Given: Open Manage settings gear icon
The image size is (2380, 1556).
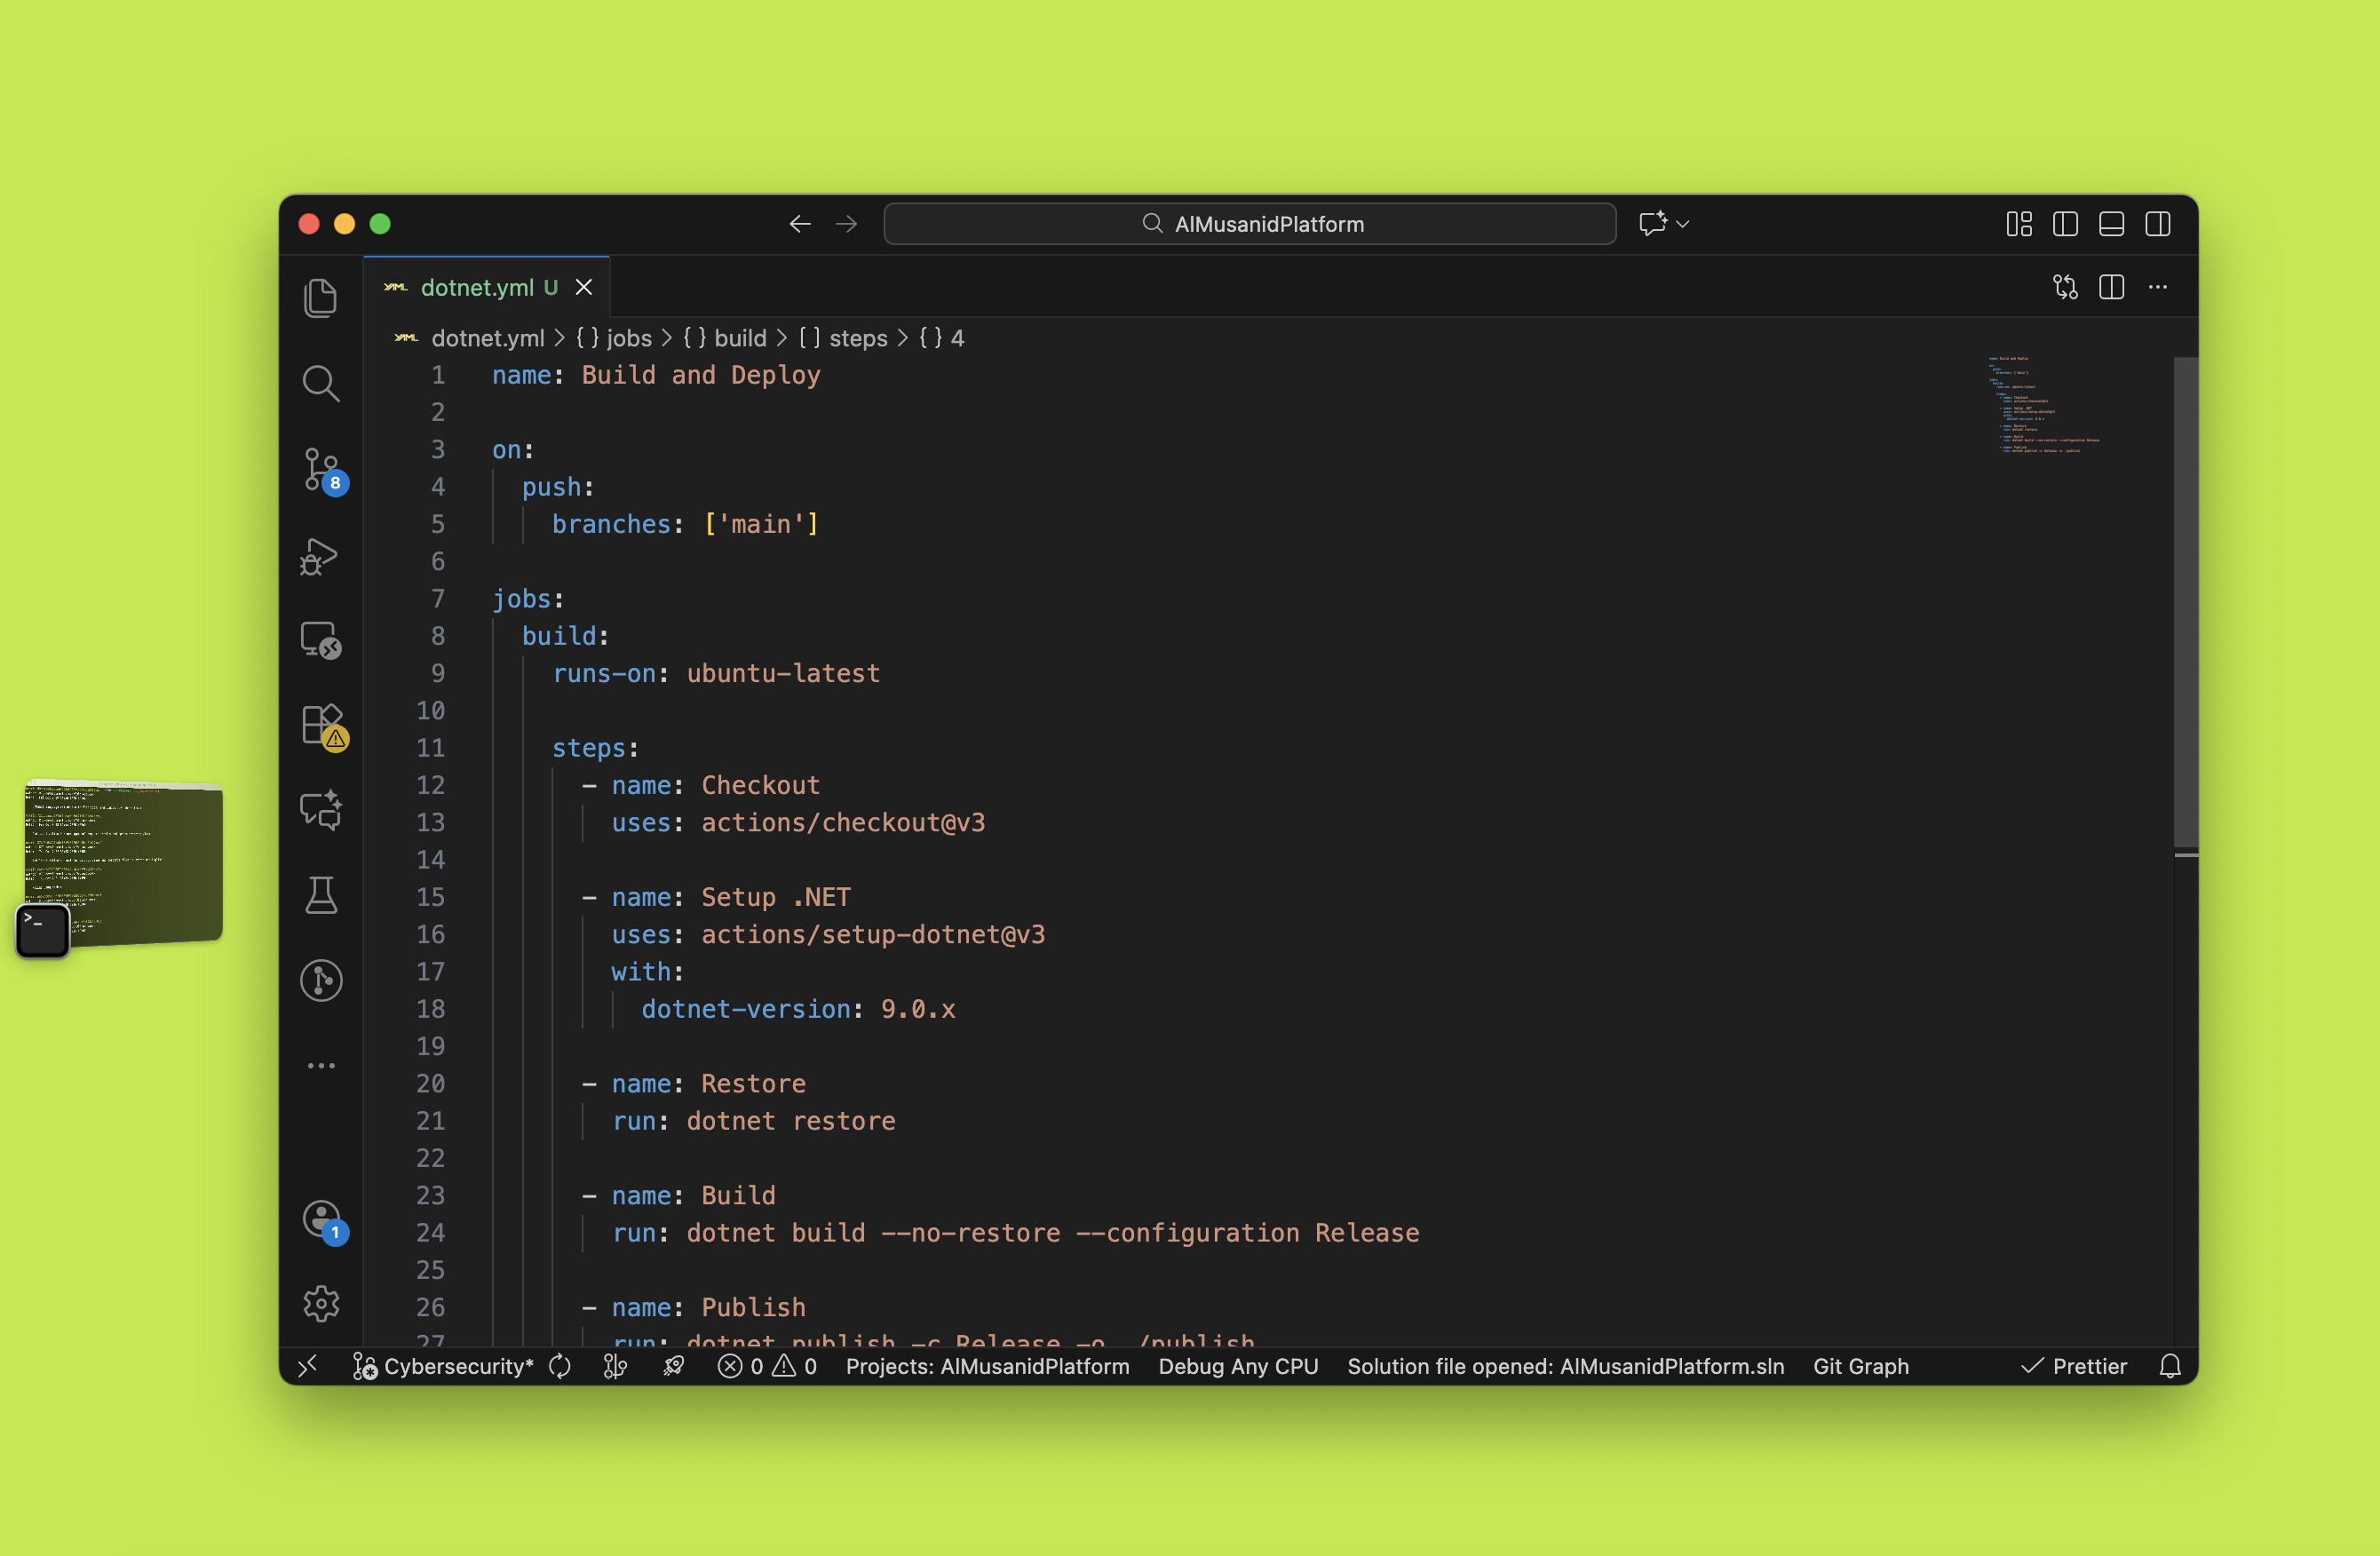Looking at the screenshot, I should coord(320,1303).
